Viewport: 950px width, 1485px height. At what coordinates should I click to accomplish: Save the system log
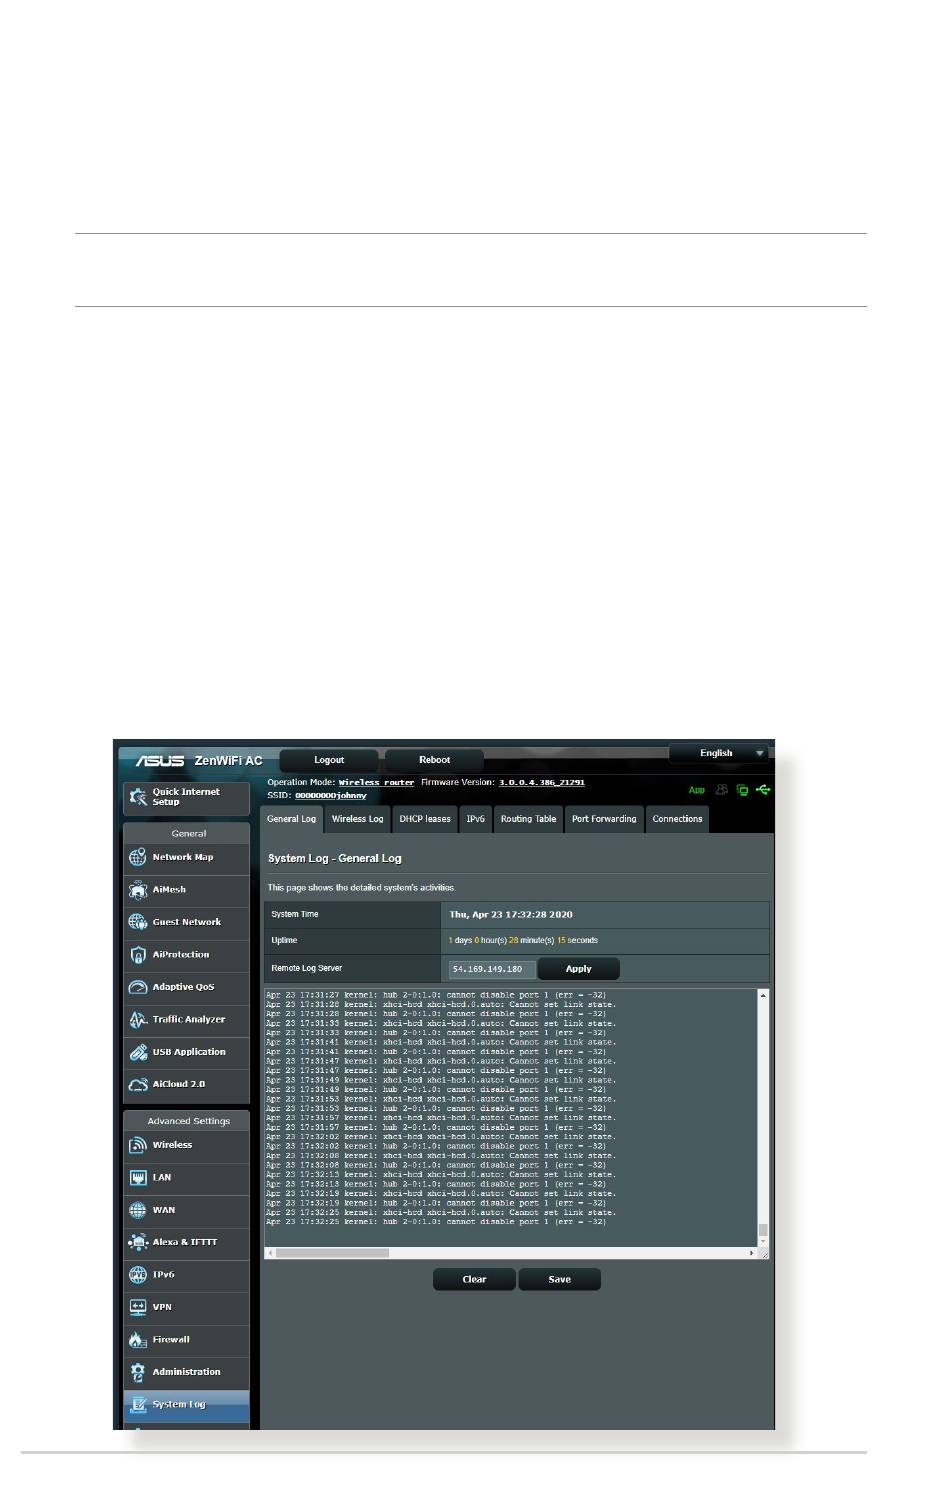tap(560, 1279)
